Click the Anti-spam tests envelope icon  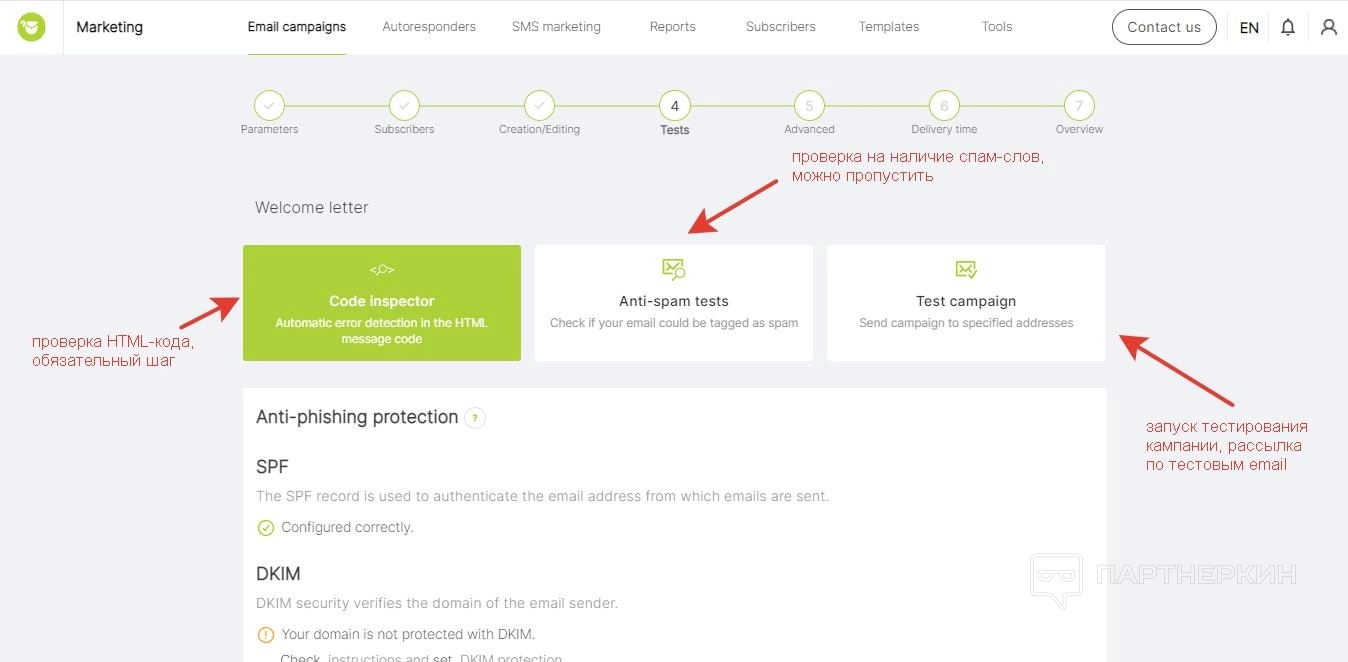tap(673, 269)
